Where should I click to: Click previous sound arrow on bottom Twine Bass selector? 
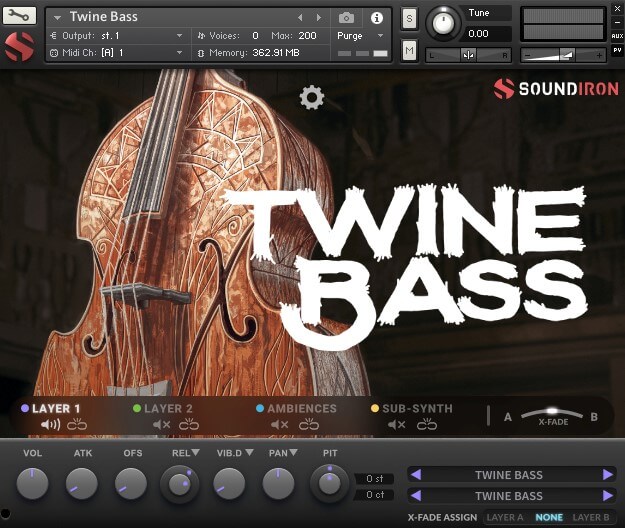tap(417, 496)
